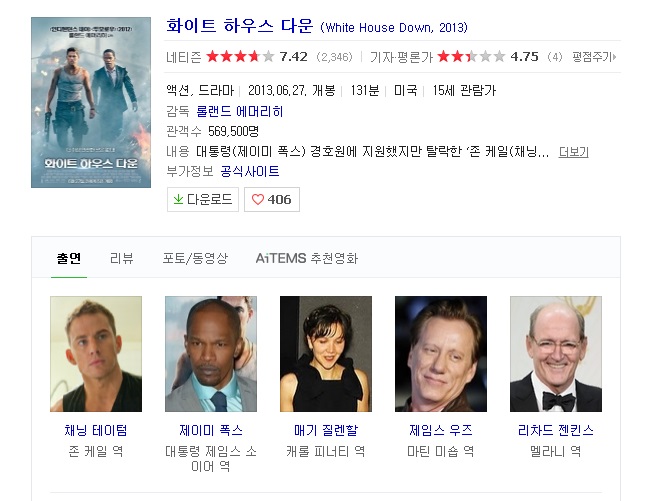Open 제임스 우즈 actor photo
The image size is (646, 501).
441,354
